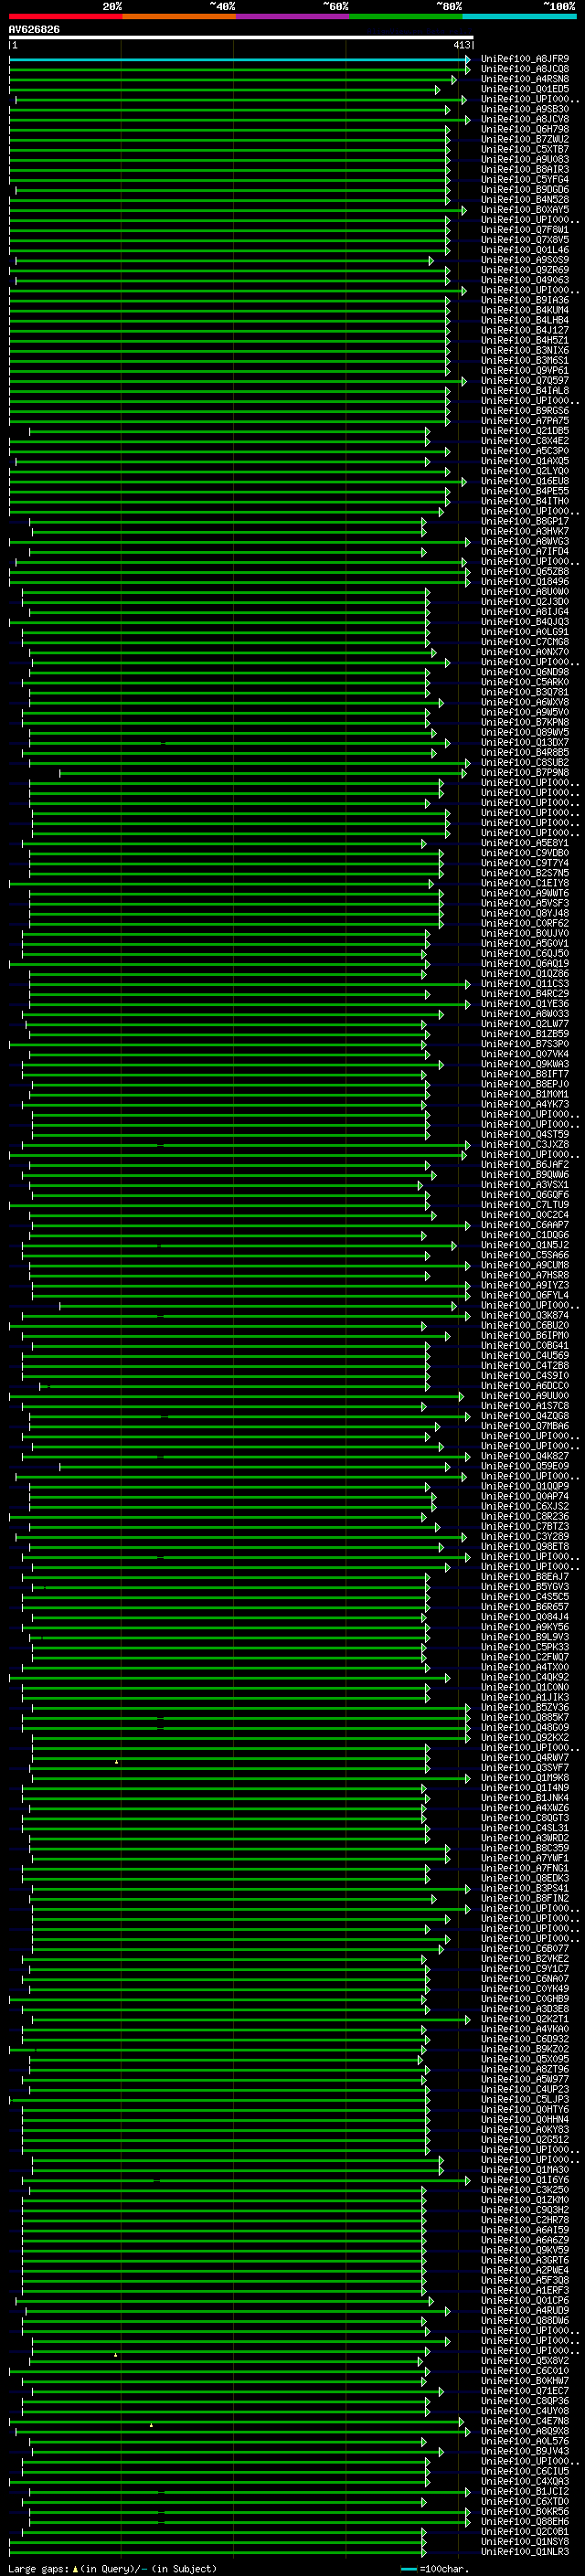Select label UniRef100_B9RGS6
The height and width of the screenshot is (2576, 585).
pyautogui.click(x=525, y=411)
